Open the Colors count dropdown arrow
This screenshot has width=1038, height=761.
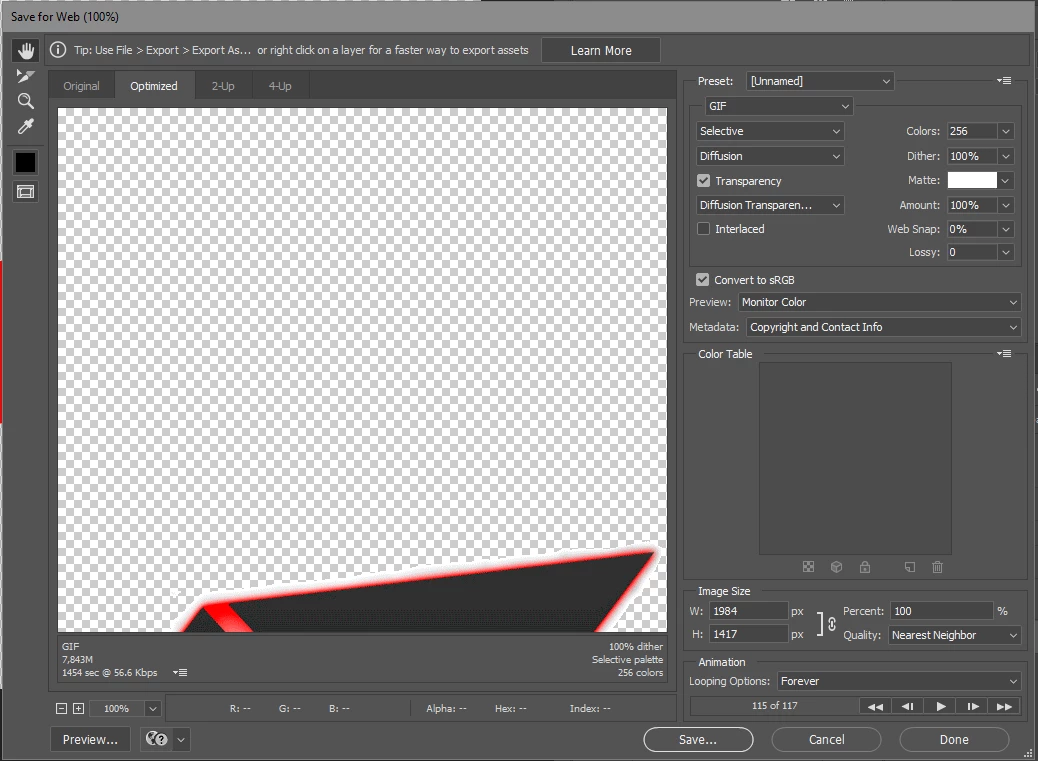pyautogui.click(x=1006, y=131)
